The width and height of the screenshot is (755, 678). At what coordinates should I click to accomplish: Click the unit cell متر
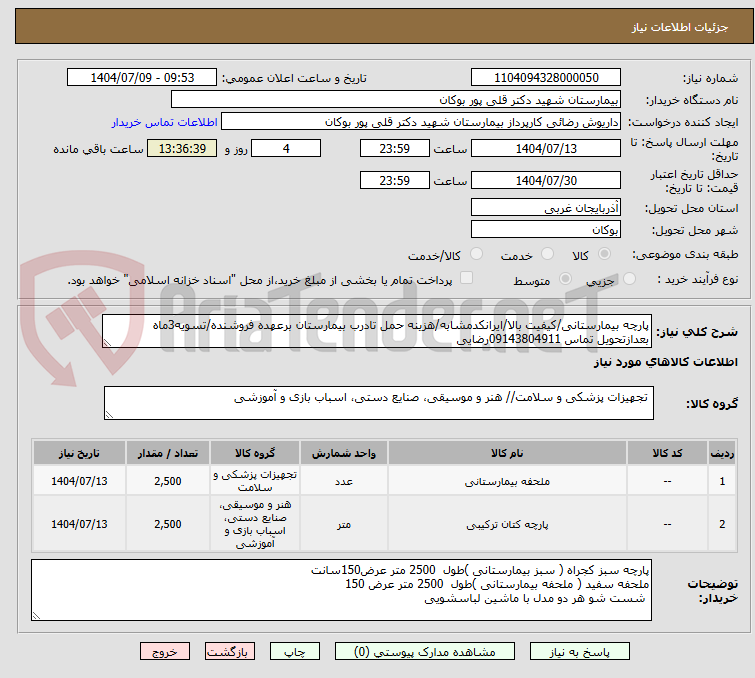tap(344, 524)
